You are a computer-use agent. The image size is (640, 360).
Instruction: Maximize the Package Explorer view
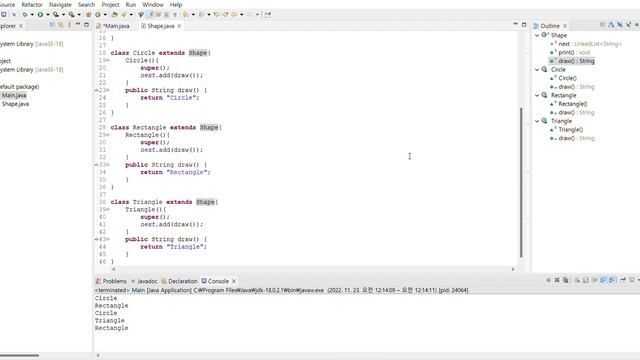[87, 25]
